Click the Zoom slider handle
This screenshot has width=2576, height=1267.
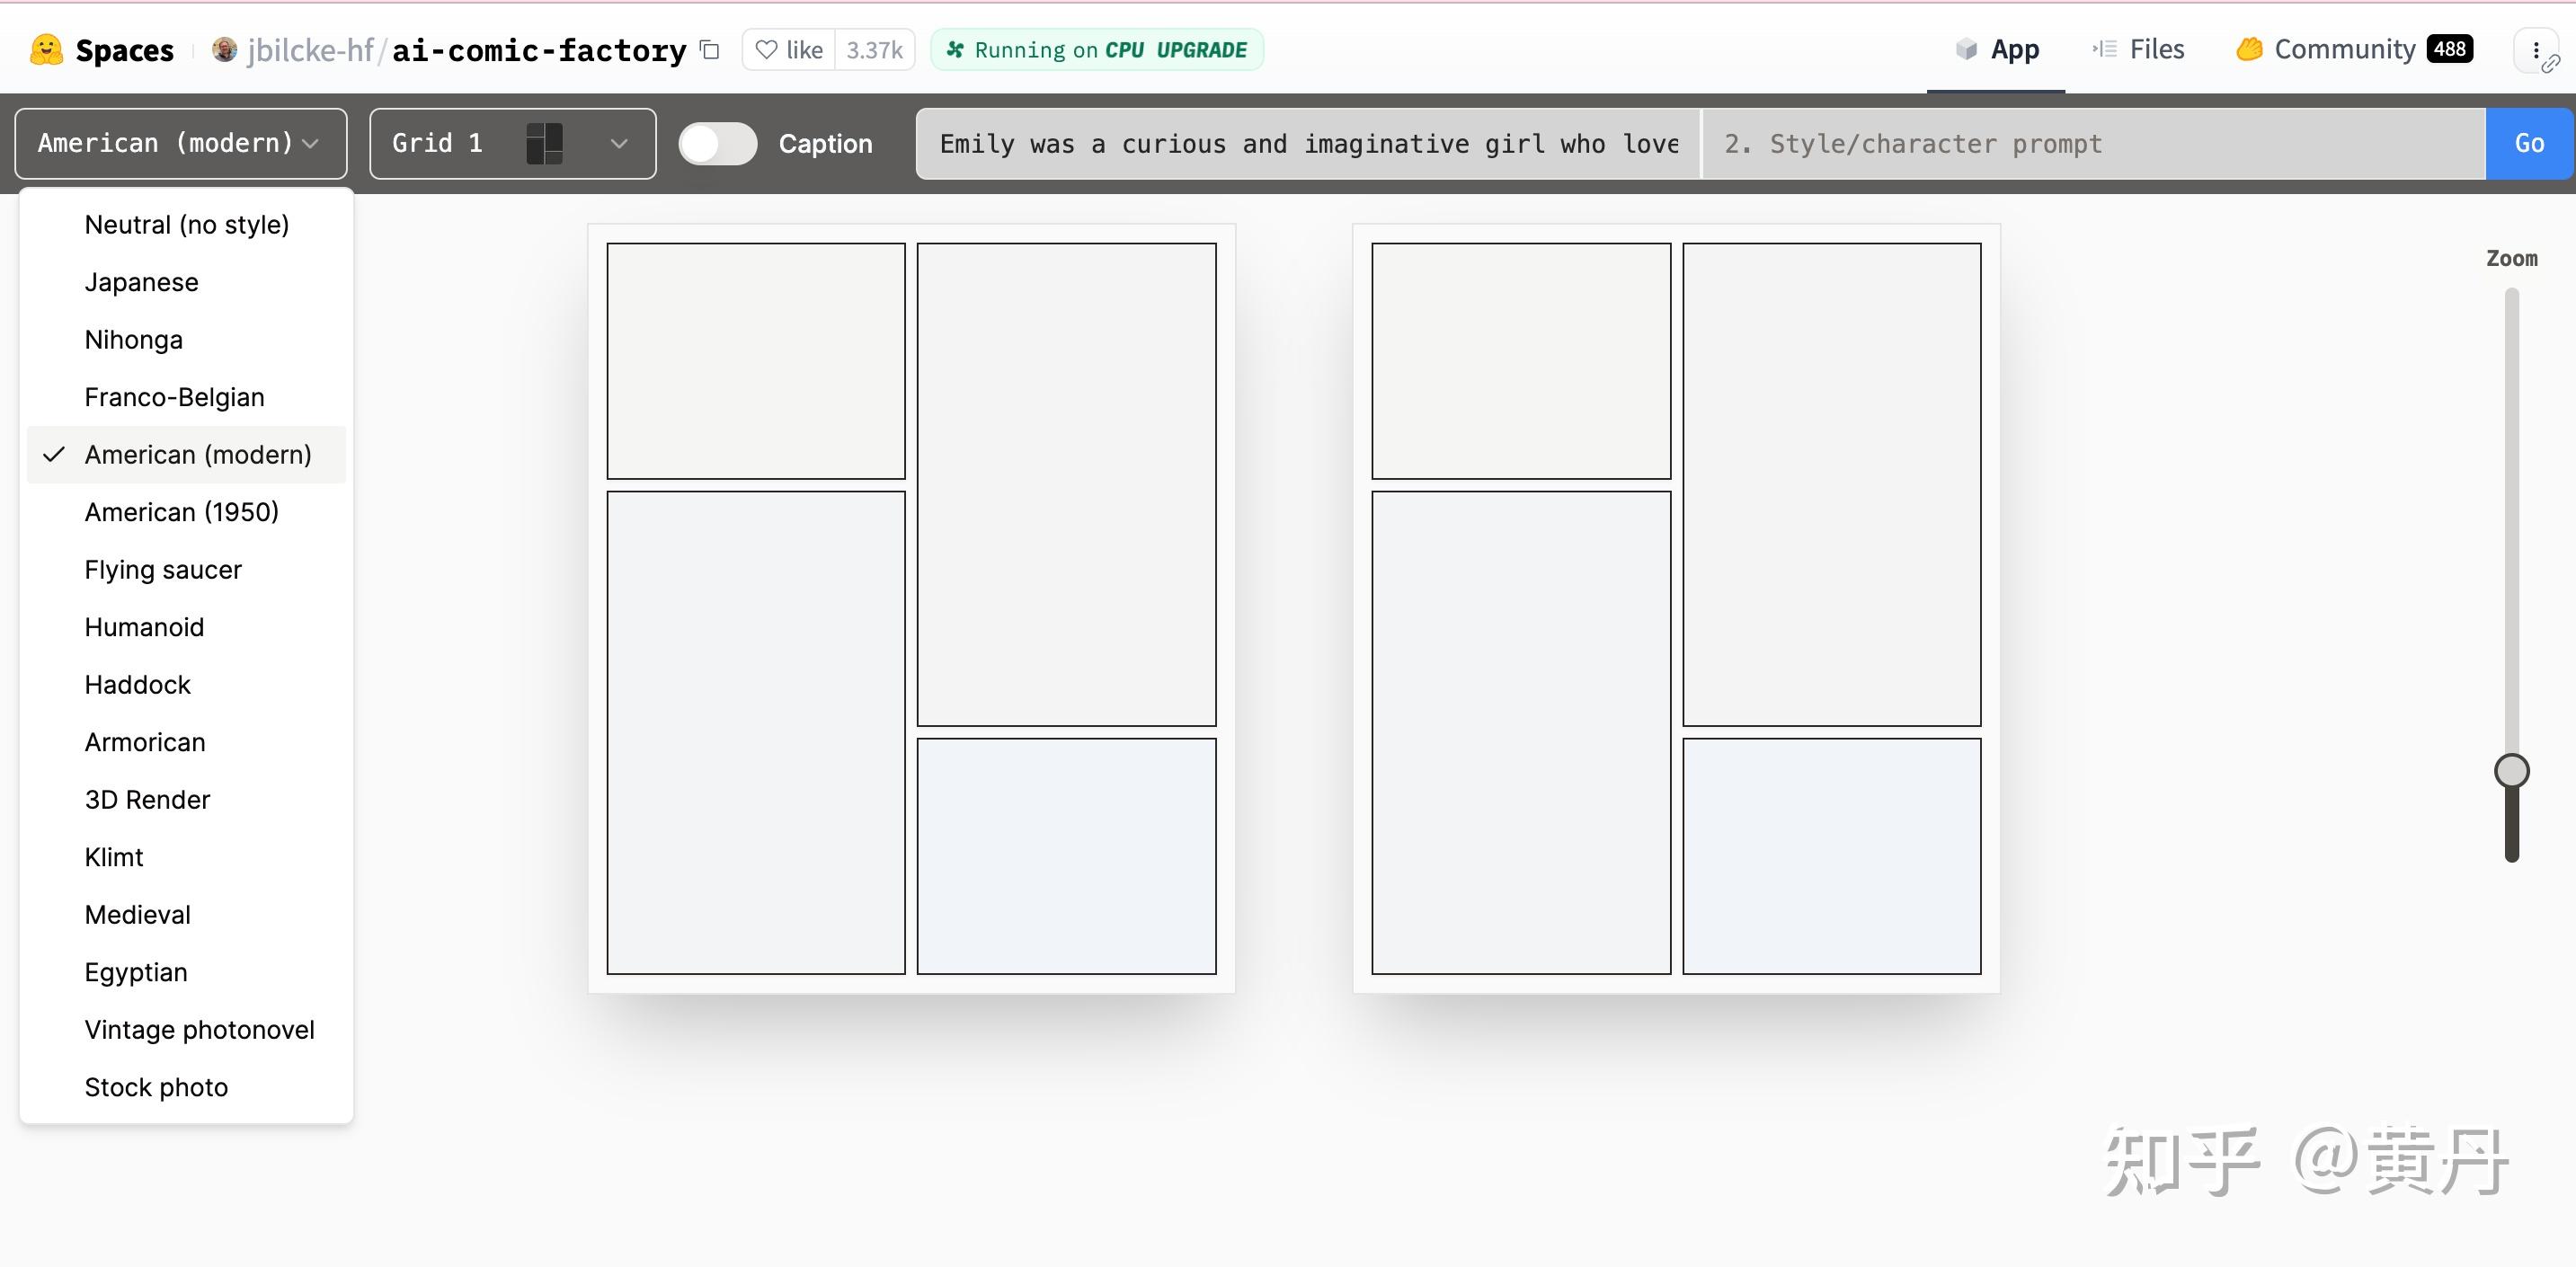click(x=2511, y=771)
